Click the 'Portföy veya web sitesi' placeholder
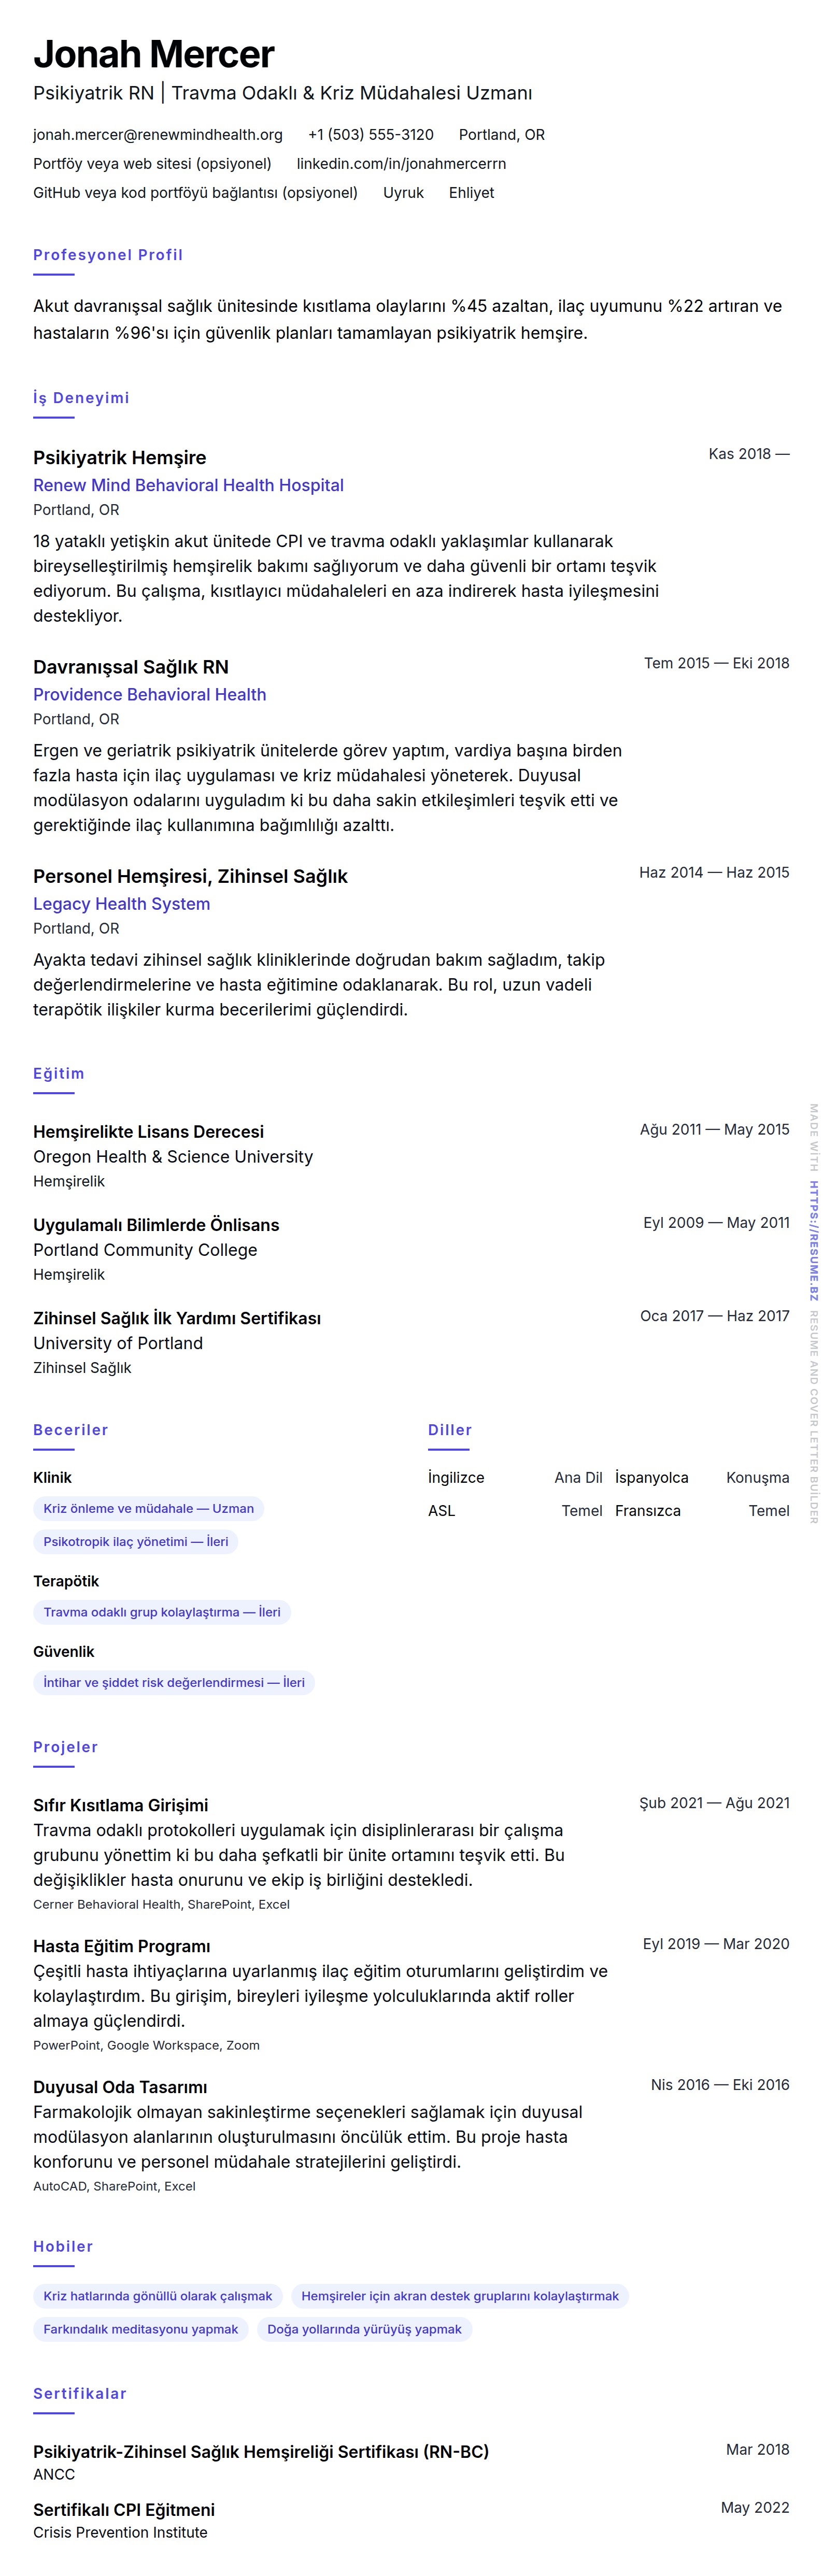Viewport: 823px width, 2576px height. pyautogui.click(x=152, y=164)
